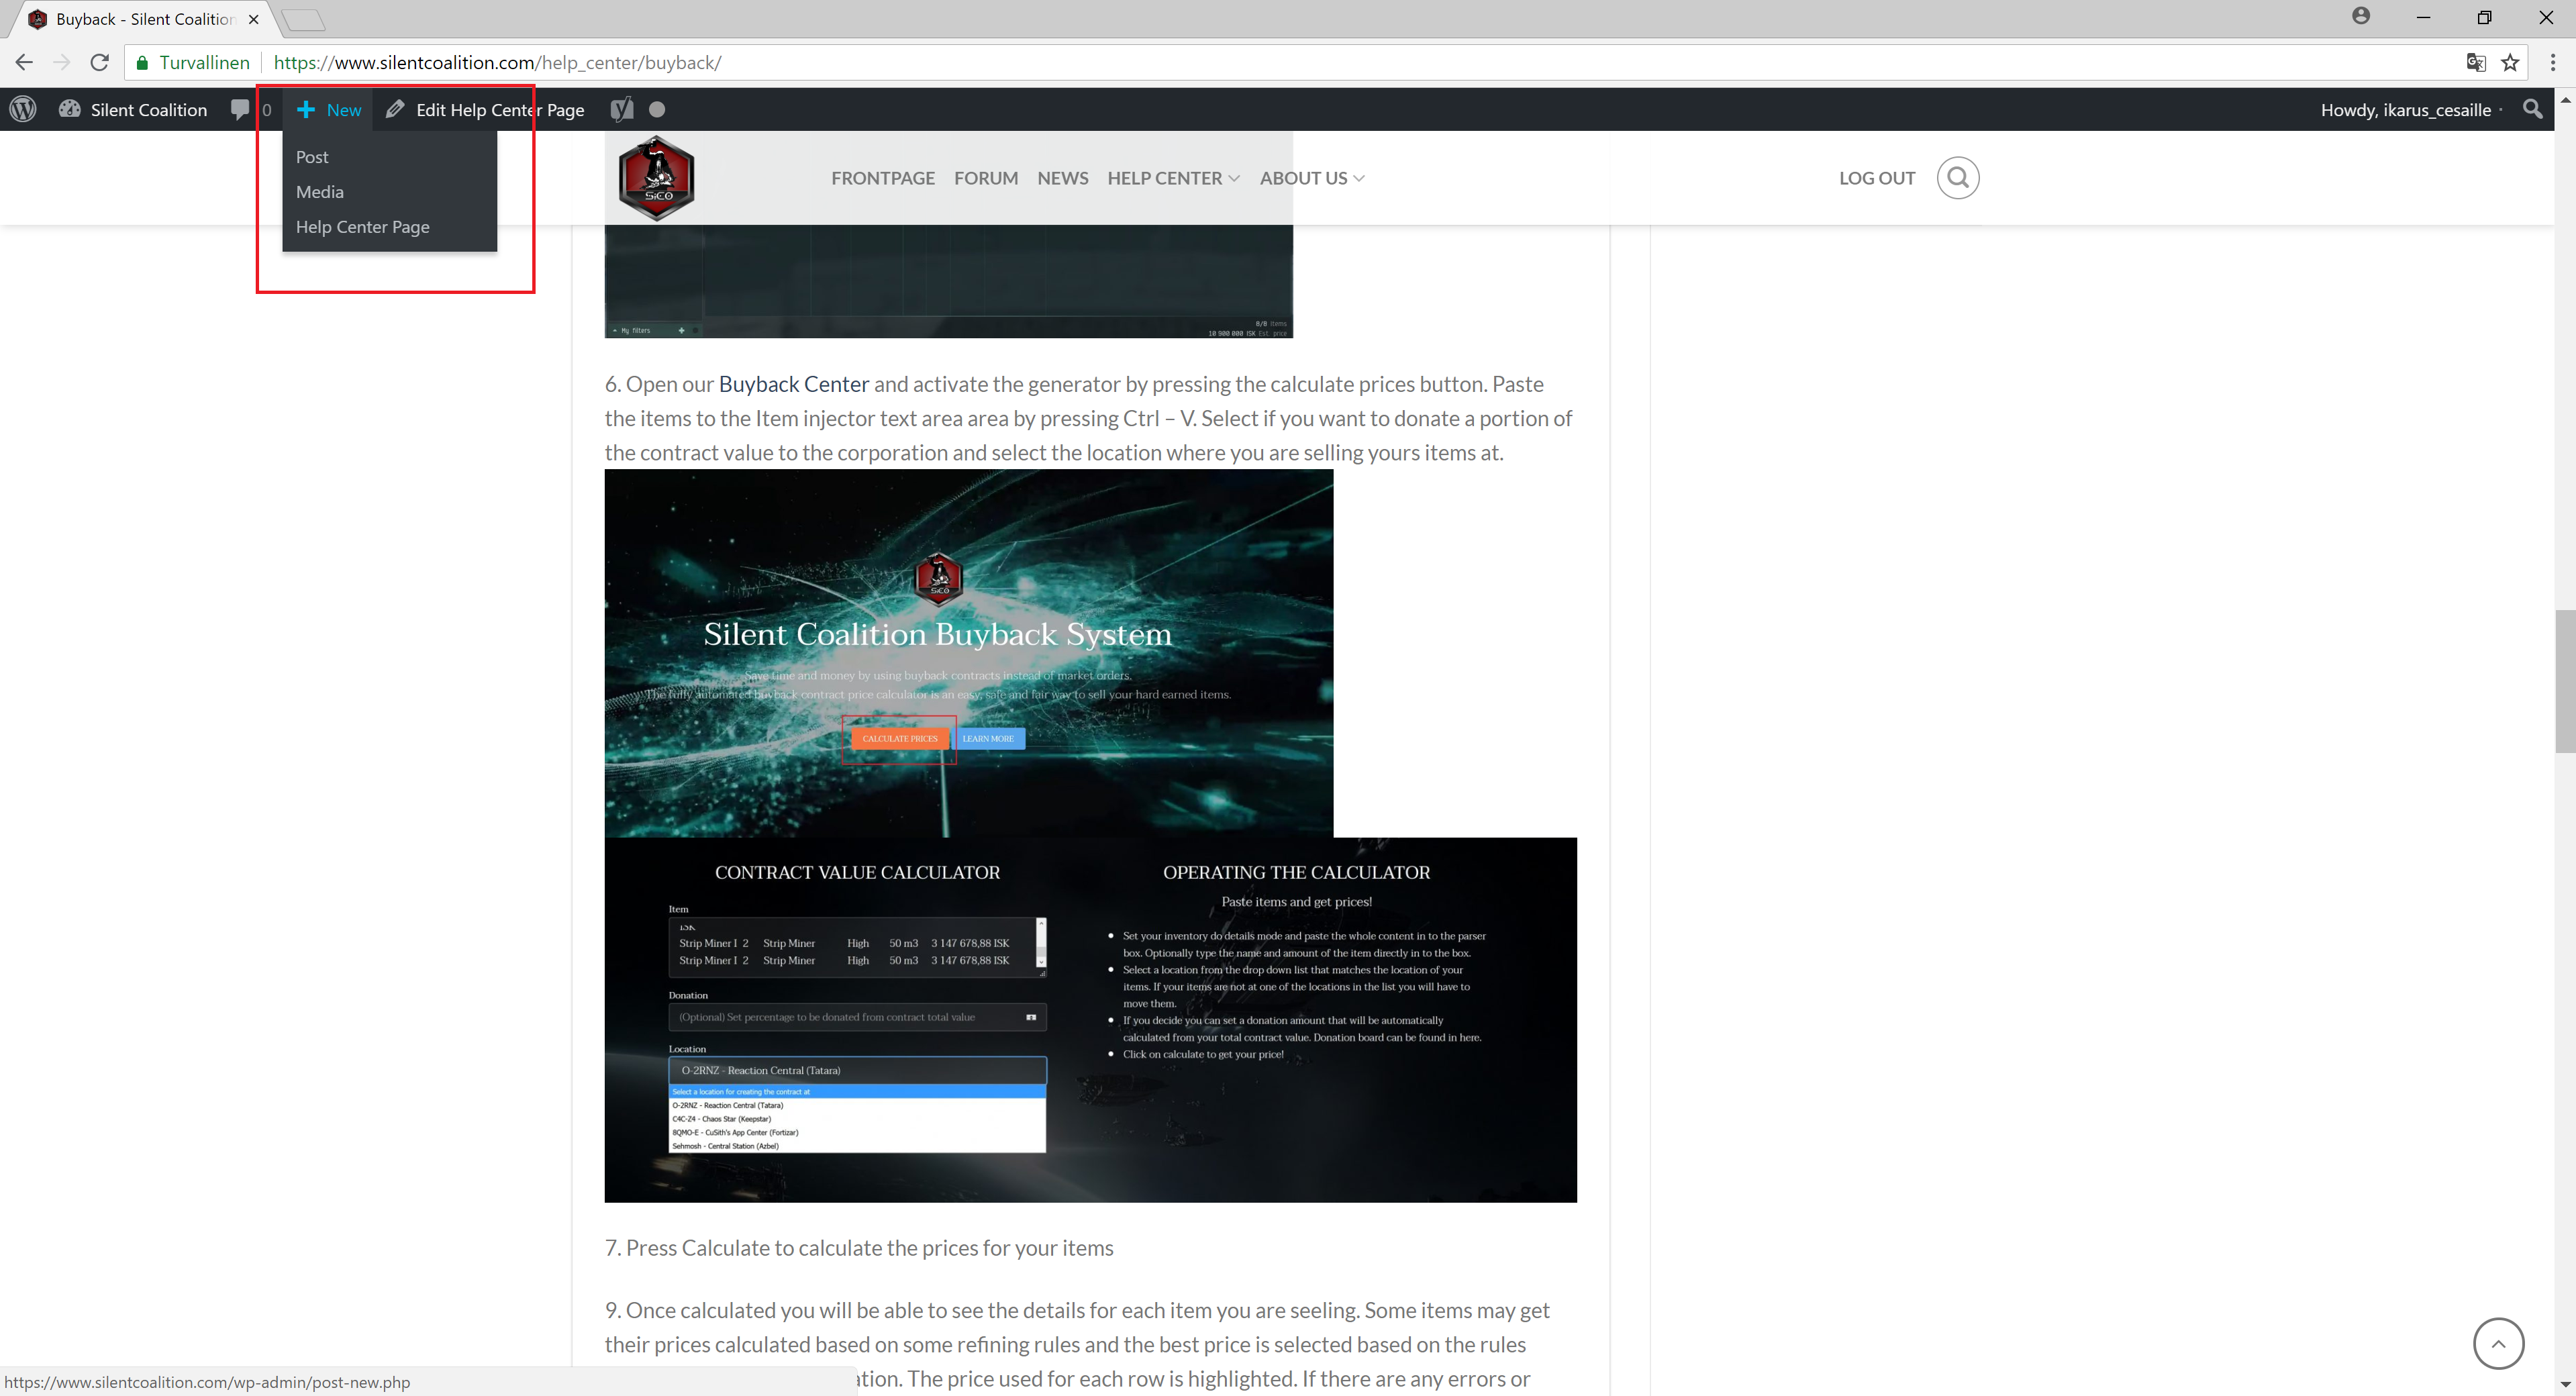Expand the ABOUT US nav dropdown
Viewport: 2576px width, 1396px height.
pyautogui.click(x=1311, y=178)
